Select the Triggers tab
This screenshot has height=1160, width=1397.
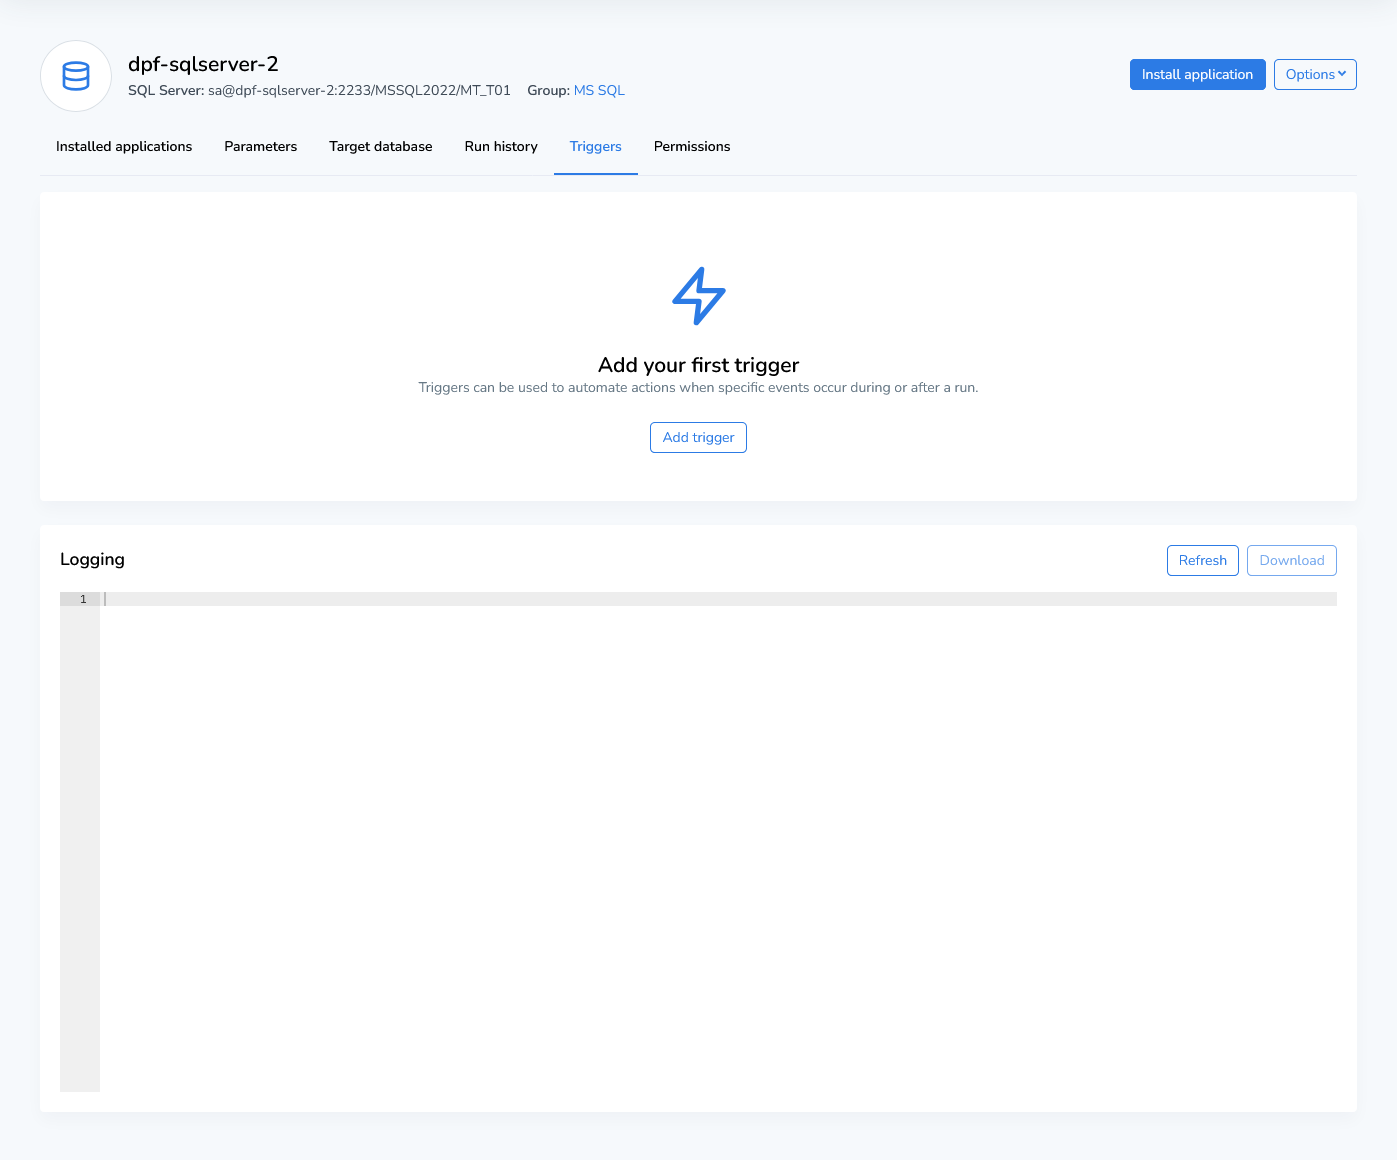(595, 146)
